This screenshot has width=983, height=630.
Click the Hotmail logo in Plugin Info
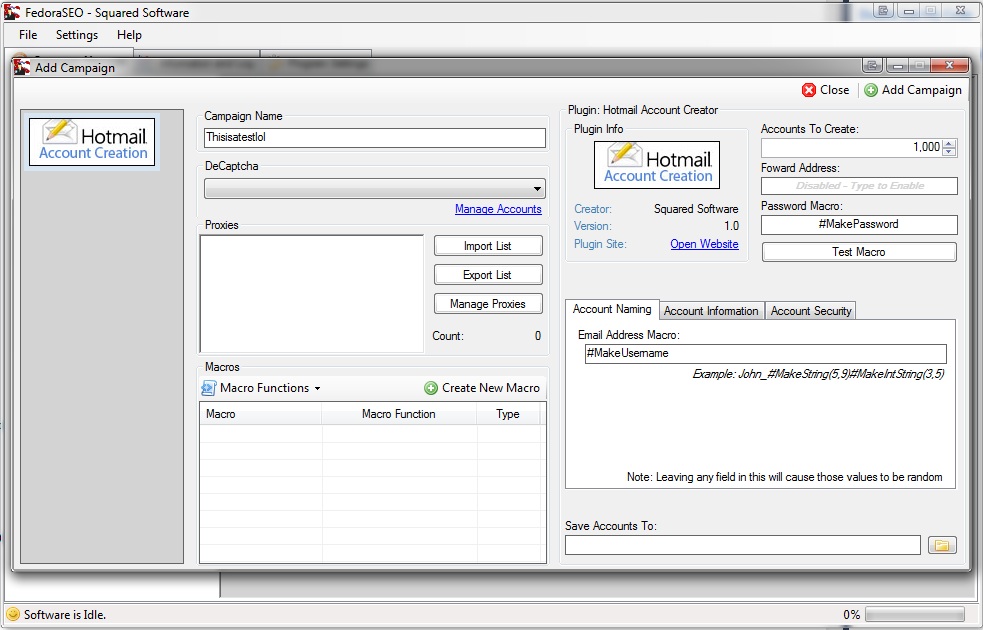coord(657,165)
